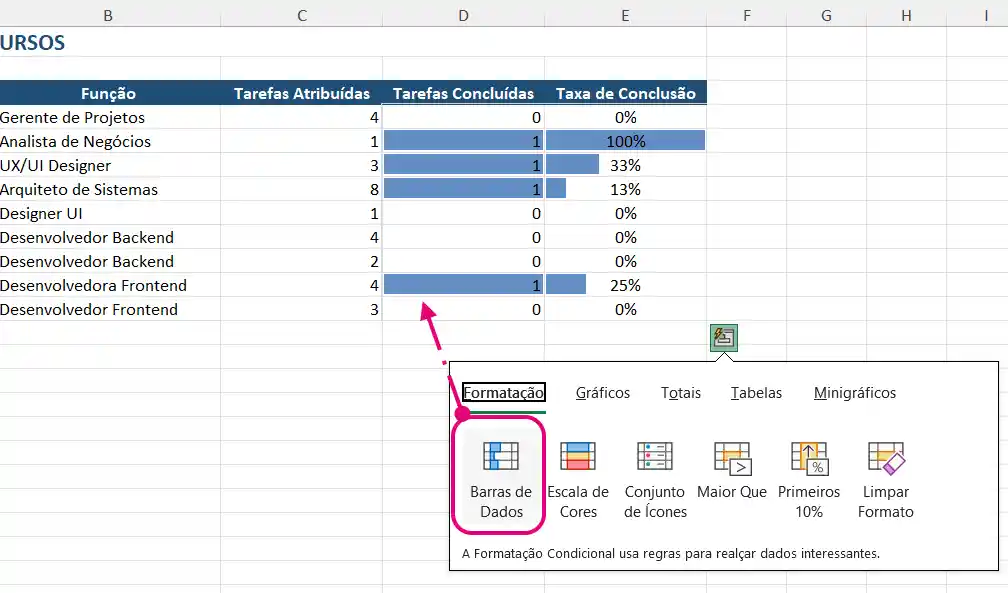Click the 100% cell for Analista de Negócios

point(625,141)
